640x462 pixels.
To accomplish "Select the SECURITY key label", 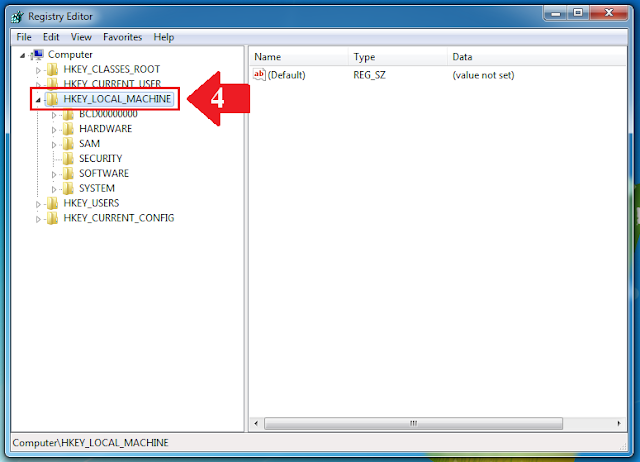I will 100,158.
